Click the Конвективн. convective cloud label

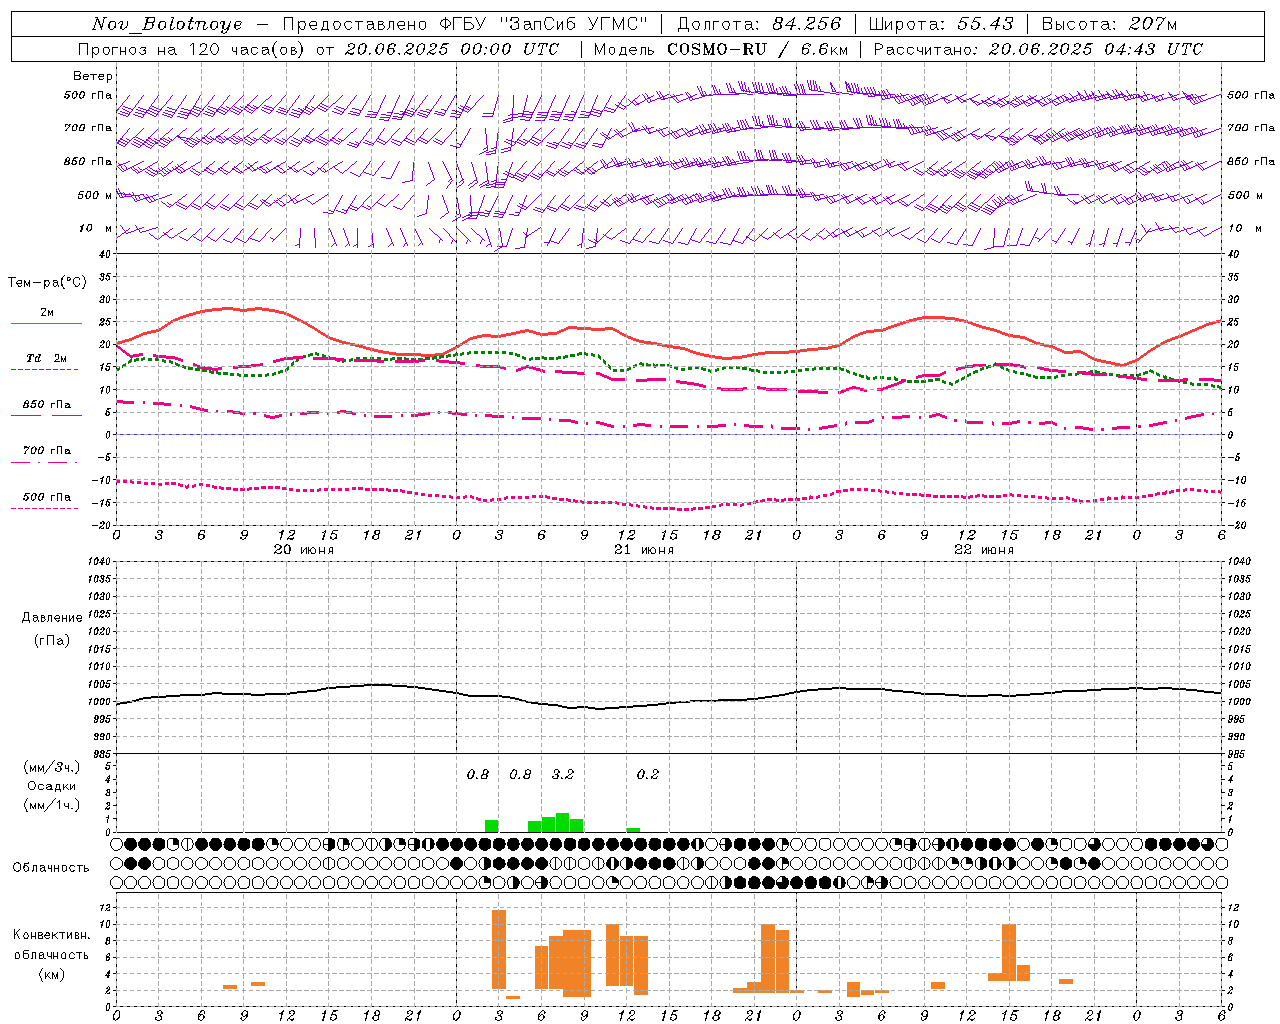[51, 934]
